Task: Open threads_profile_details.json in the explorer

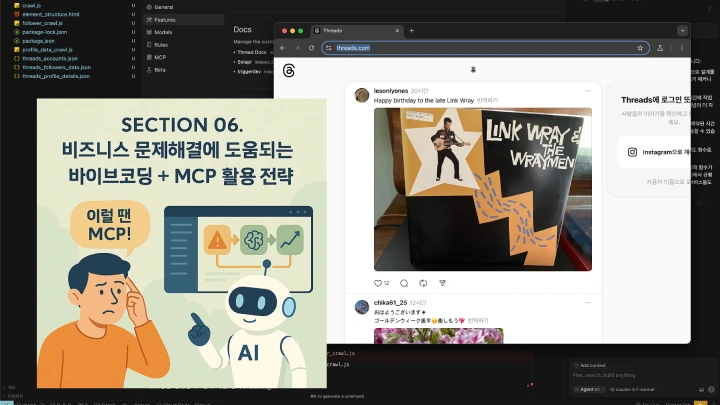Action: (56, 76)
